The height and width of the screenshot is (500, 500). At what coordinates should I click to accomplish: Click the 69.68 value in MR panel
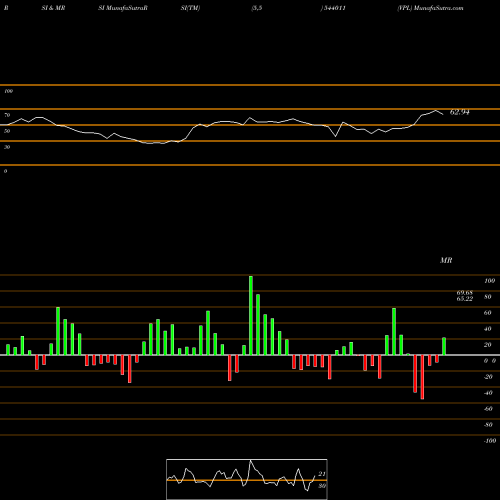coord(465,293)
